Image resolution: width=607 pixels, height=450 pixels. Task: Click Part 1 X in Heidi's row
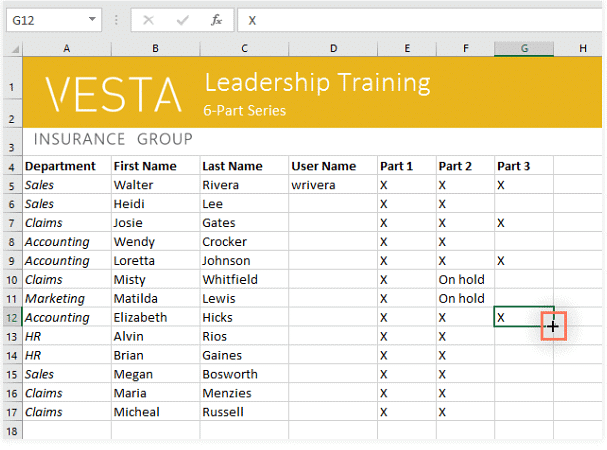tap(407, 204)
